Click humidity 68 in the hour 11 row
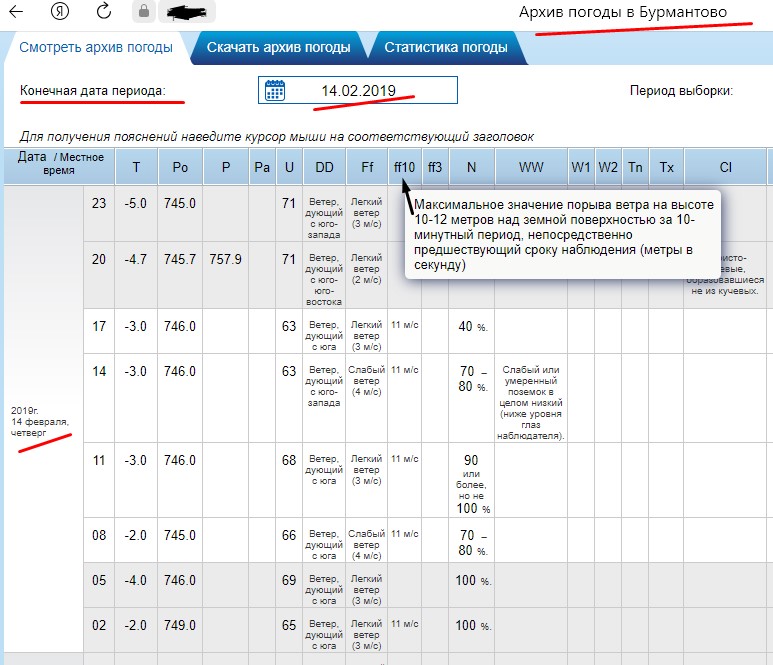Viewport: 773px width, 665px height. [x=289, y=460]
